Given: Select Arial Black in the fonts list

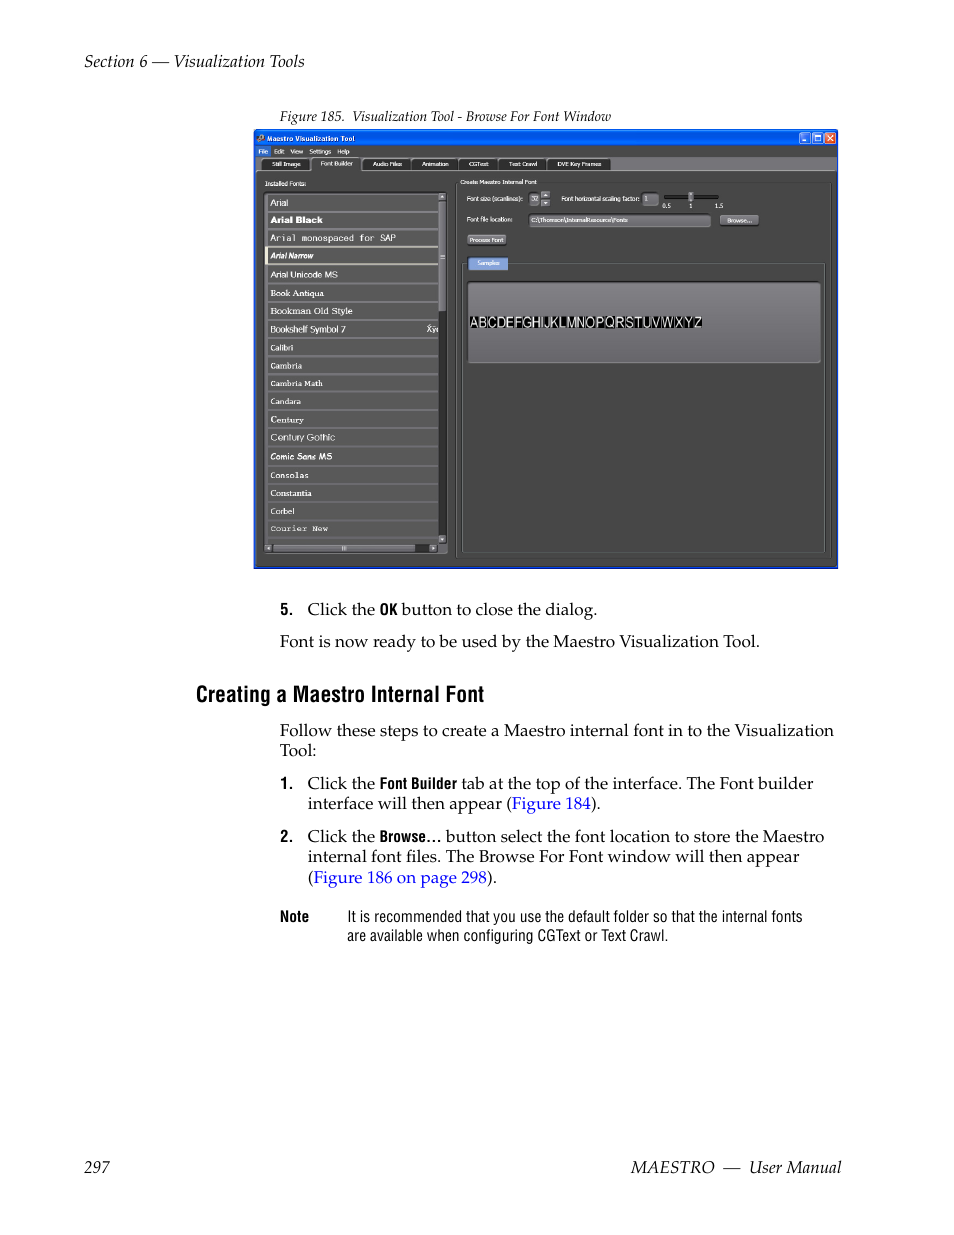Looking at the screenshot, I should [x=352, y=220].
